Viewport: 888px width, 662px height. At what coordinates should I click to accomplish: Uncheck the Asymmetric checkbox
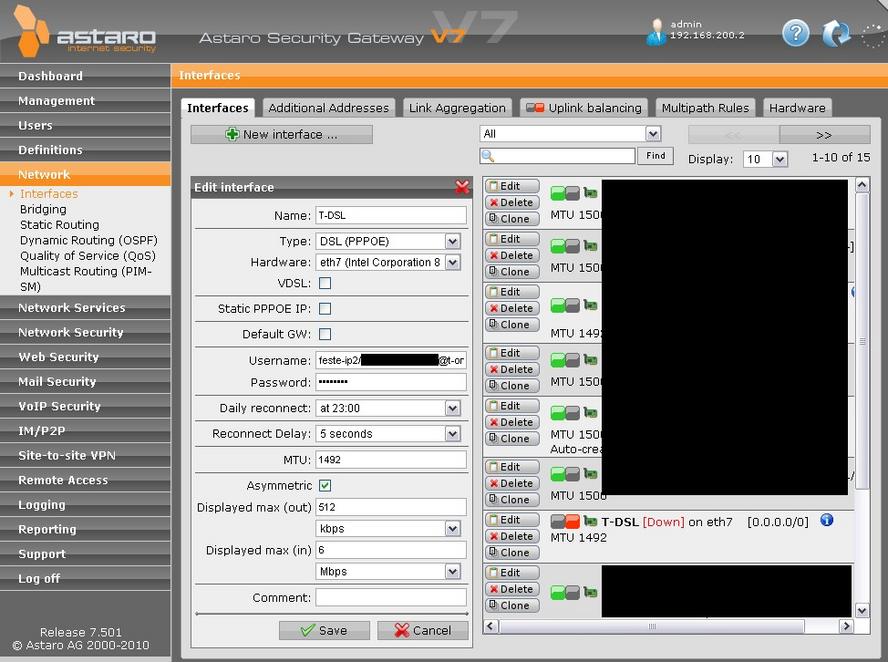[325, 485]
